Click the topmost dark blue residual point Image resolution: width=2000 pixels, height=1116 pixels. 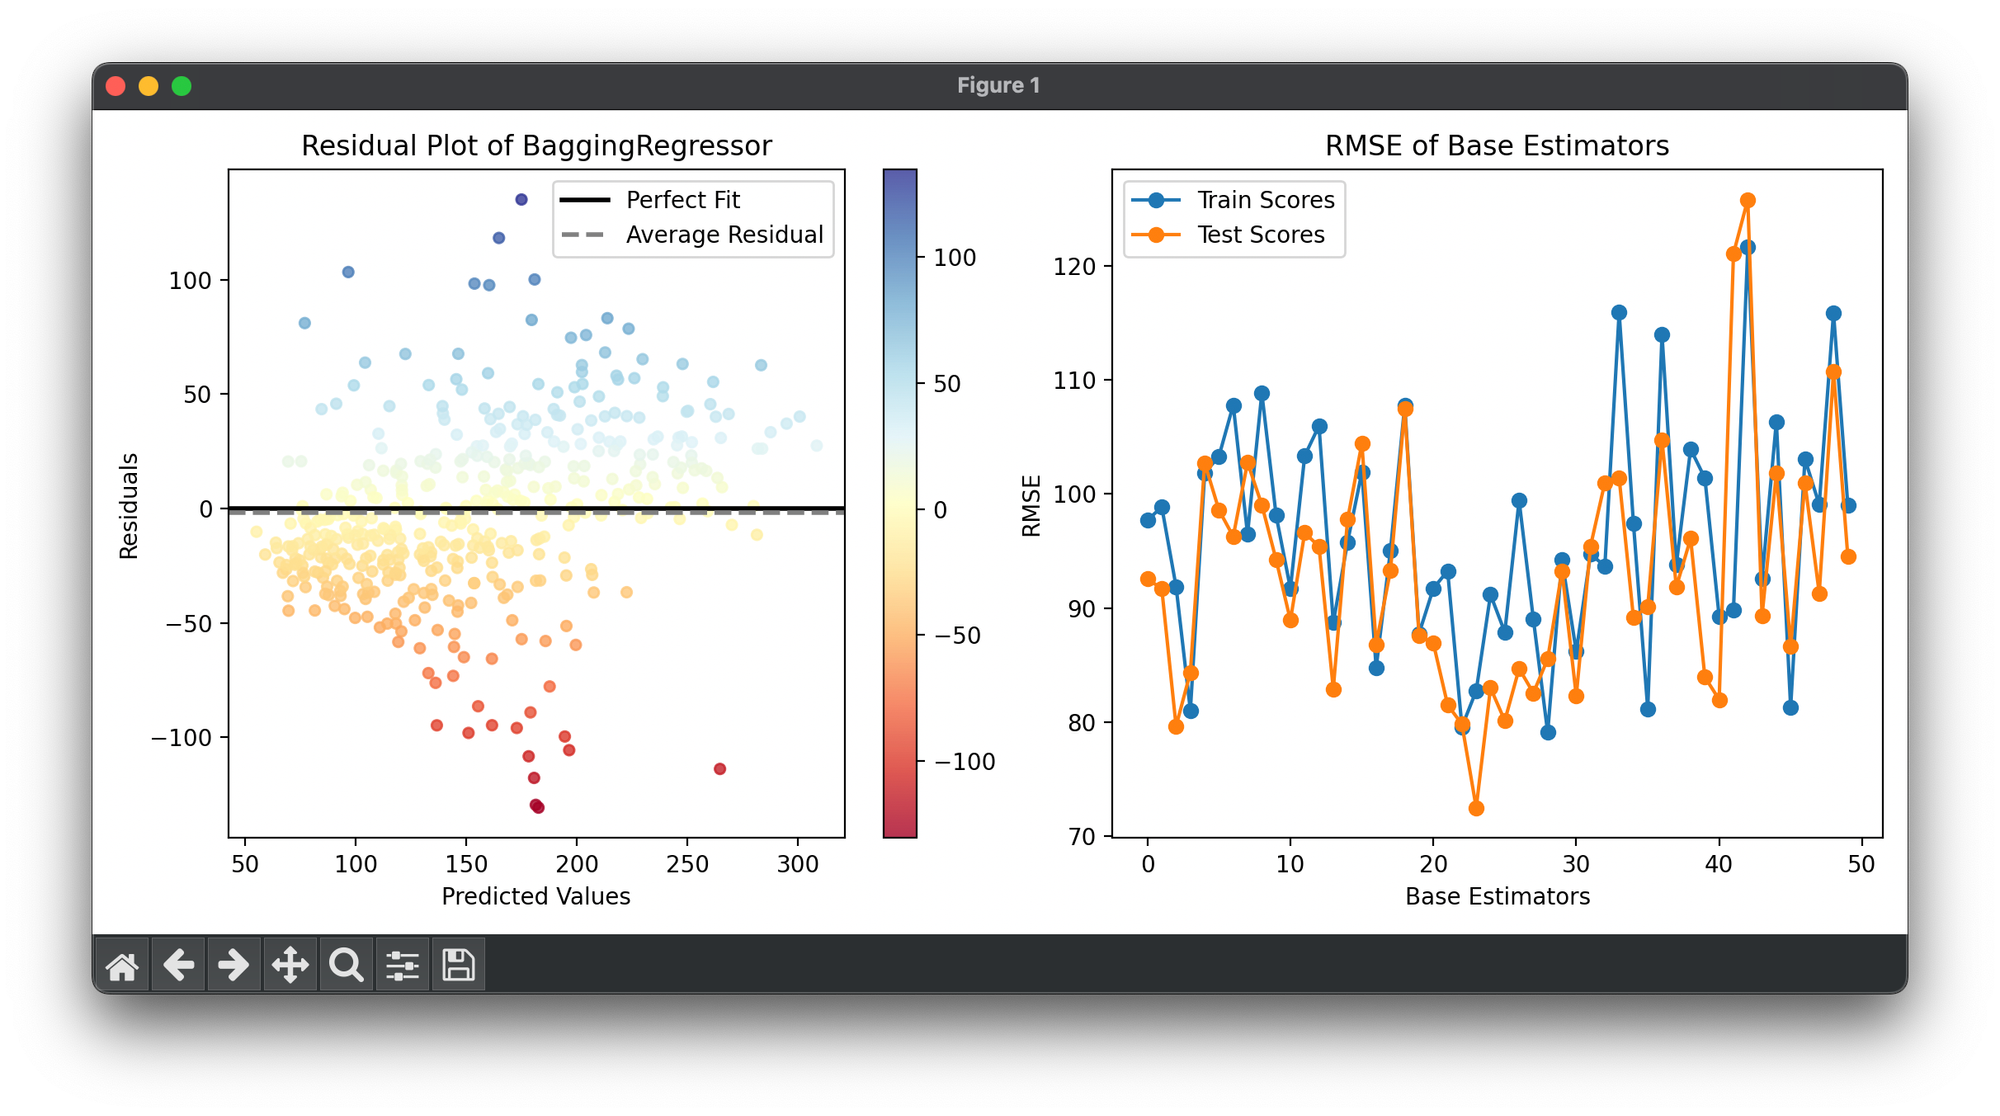coord(521,200)
